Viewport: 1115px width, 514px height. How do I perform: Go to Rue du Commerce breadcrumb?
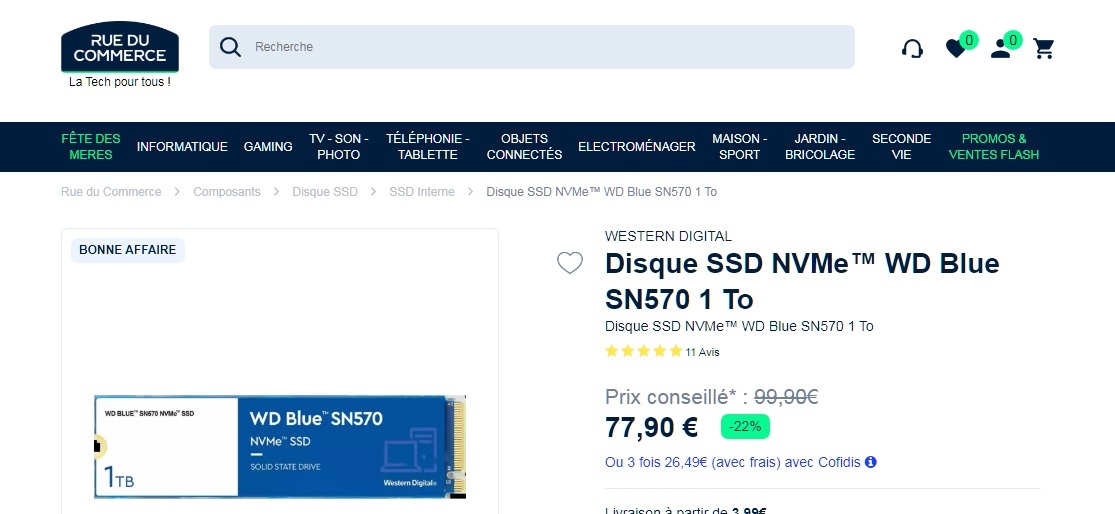click(x=111, y=192)
